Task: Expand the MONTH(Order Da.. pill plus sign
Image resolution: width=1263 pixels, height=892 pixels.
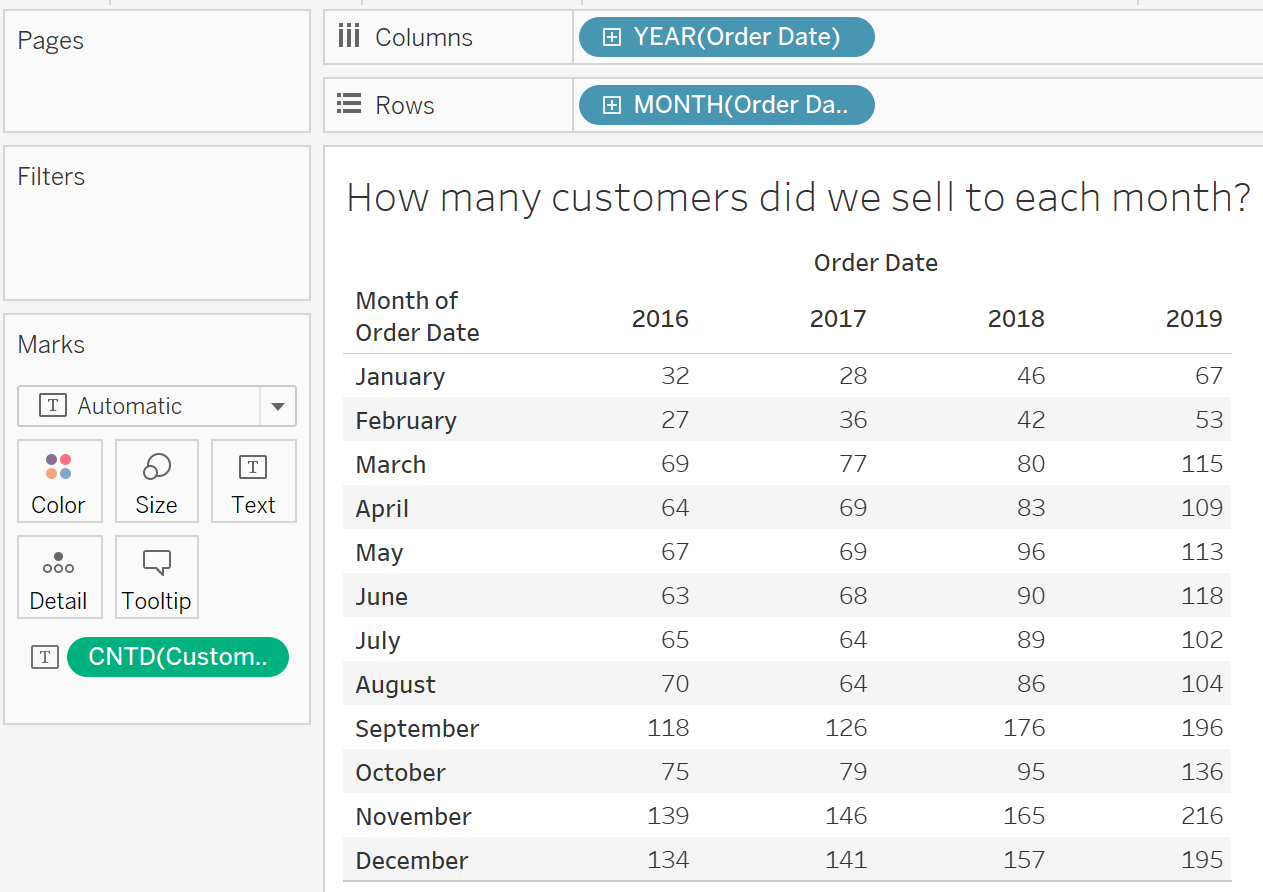Action: 612,105
